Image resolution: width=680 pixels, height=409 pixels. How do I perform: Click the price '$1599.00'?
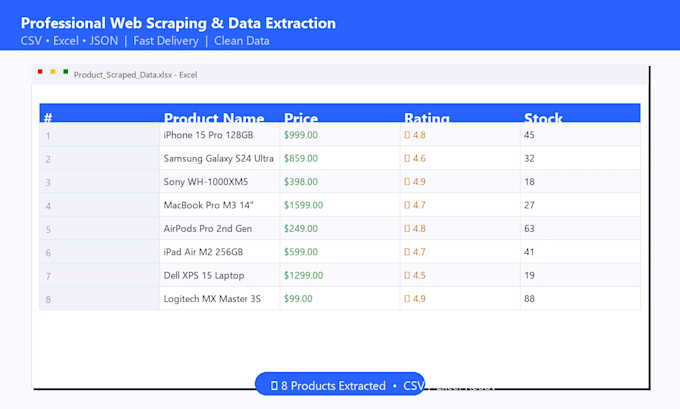[x=303, y=205]
